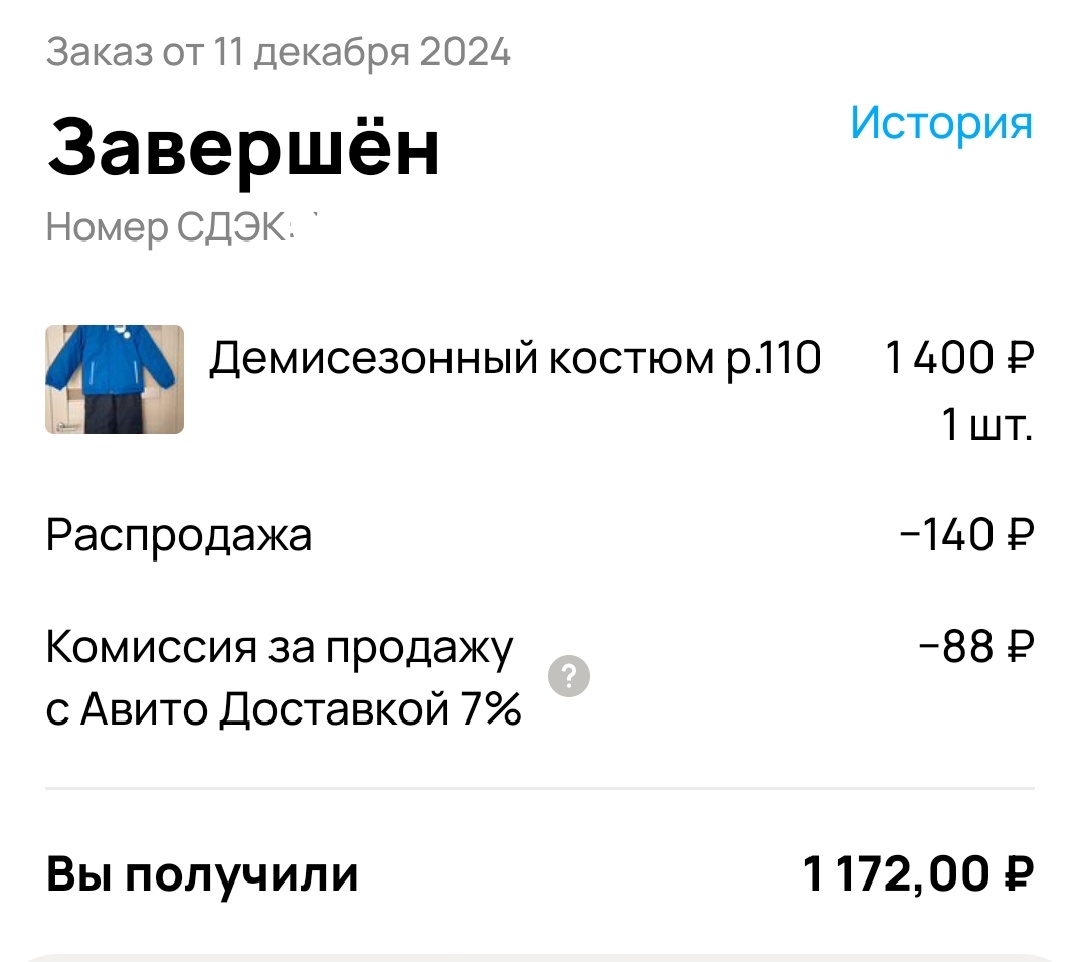Click the help icon beside Авито Доставкой 7%

(x=570, y=677)
